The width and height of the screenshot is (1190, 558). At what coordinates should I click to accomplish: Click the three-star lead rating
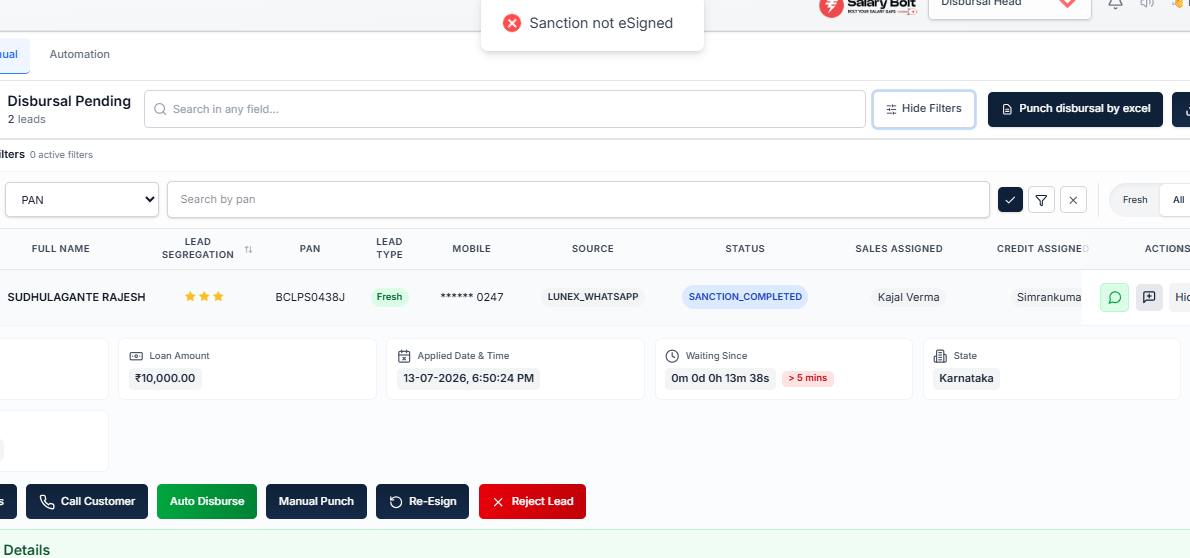204,297
